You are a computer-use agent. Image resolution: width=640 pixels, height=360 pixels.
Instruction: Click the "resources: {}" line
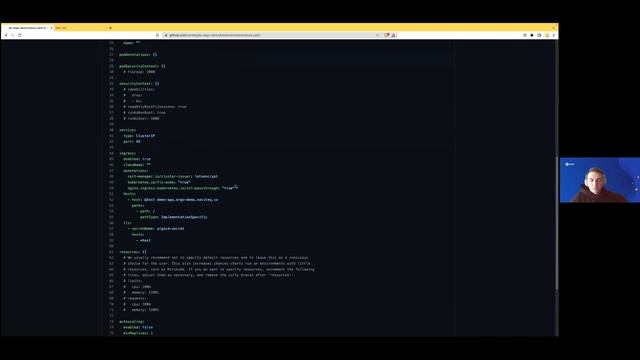tap(133, 252)
